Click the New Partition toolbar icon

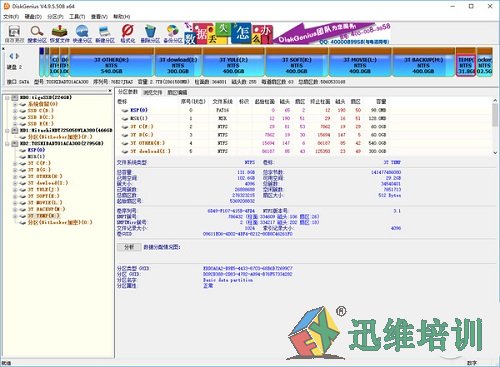[105, 34]
